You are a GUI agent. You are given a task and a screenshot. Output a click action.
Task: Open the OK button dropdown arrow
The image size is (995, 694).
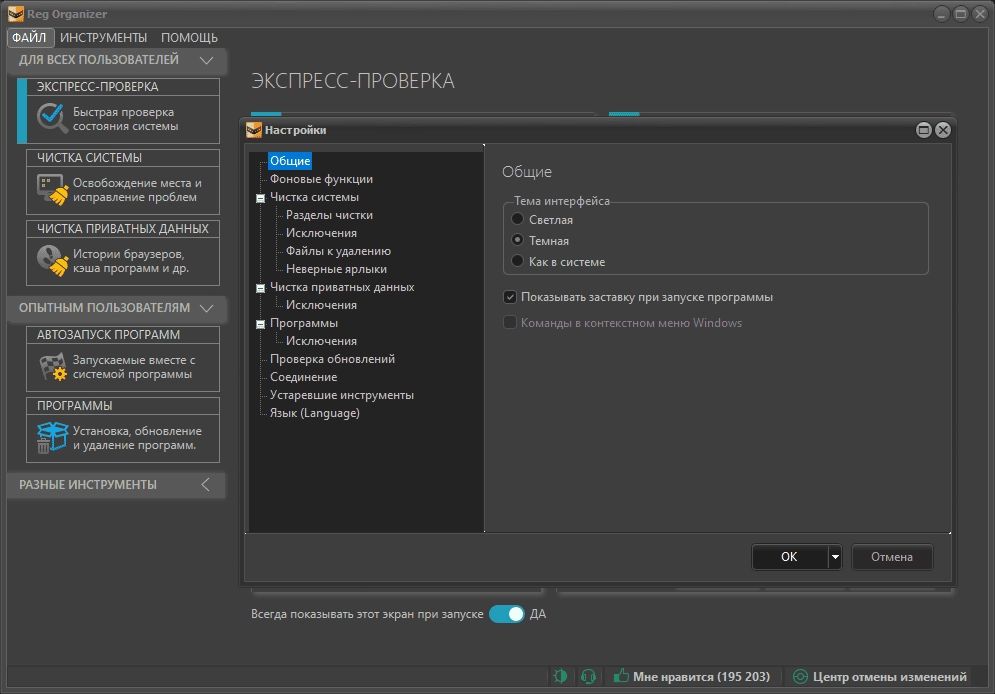coord(835,557)
